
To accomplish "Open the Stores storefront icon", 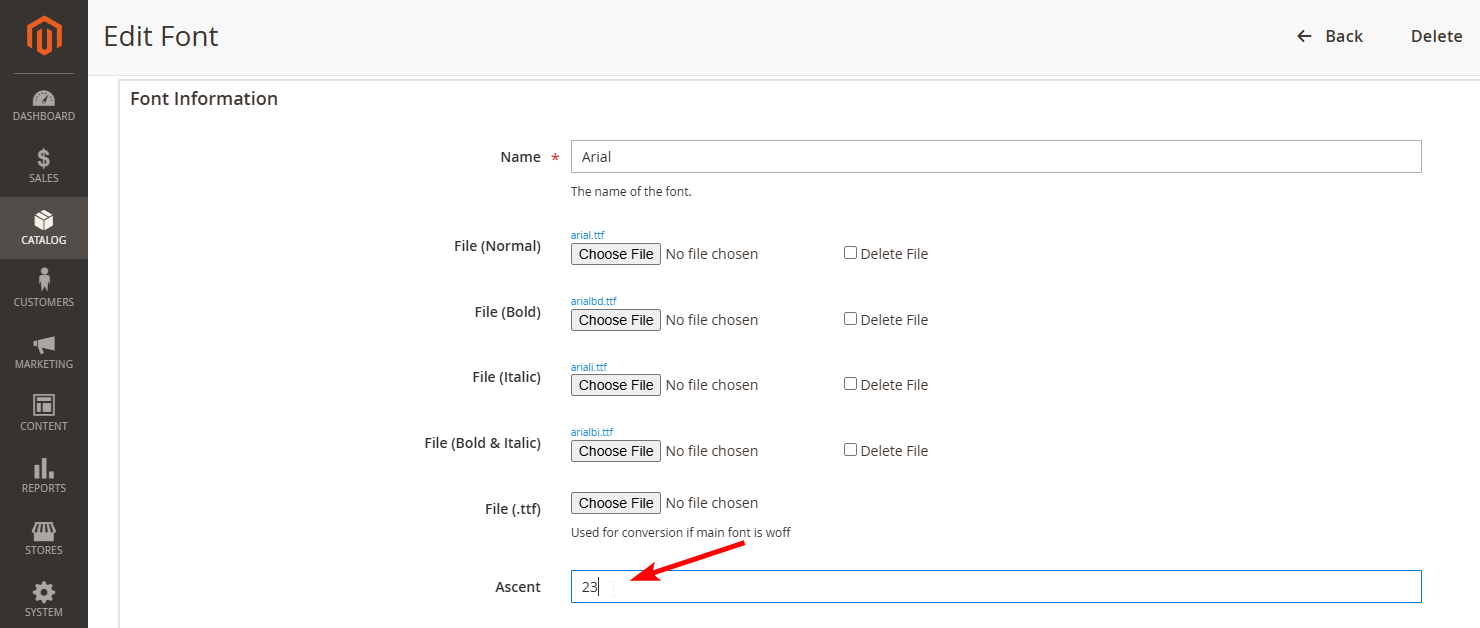I will tap(44, 530).
